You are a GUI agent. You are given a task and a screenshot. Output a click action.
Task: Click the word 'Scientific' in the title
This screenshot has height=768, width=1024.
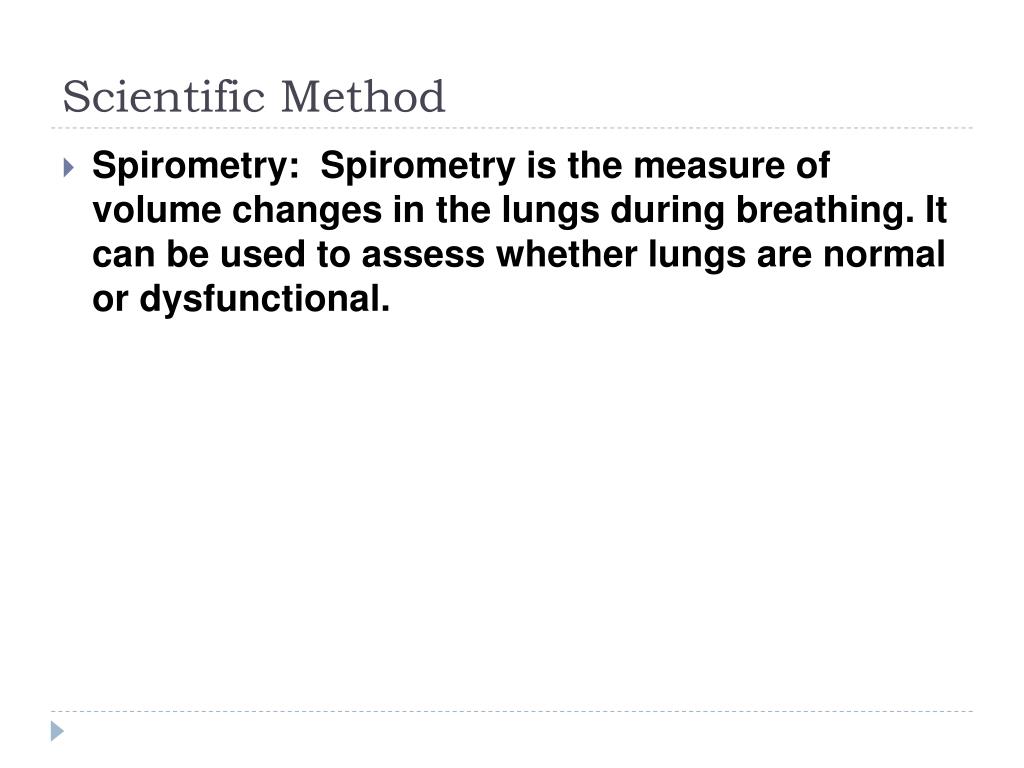click(163, 98)
